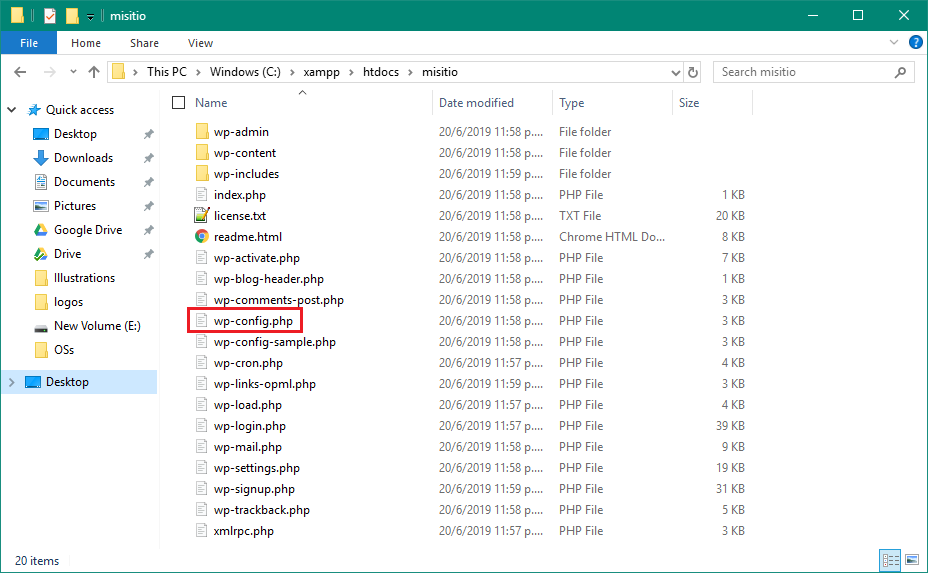928x573 pixels.
Task: Open the Drive sidebar item
Action: click(67, 253)
